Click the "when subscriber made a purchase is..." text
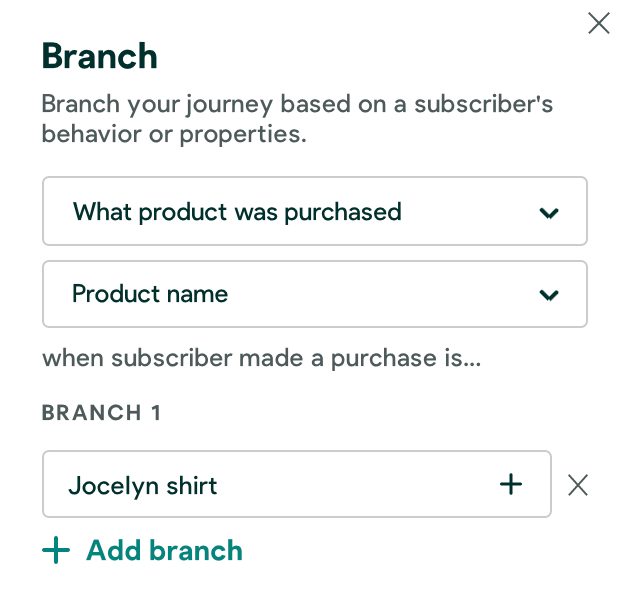 261,358
